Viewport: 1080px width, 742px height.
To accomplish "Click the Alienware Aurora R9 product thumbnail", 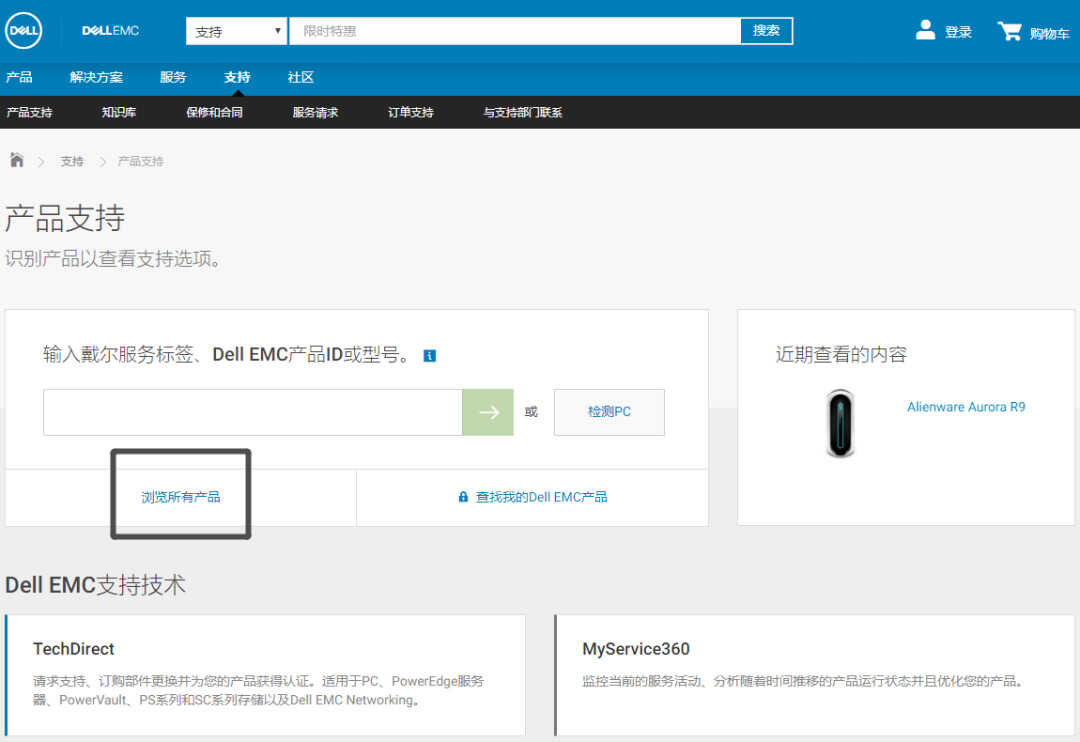I will pyautogui.click(x=840, y=423).
